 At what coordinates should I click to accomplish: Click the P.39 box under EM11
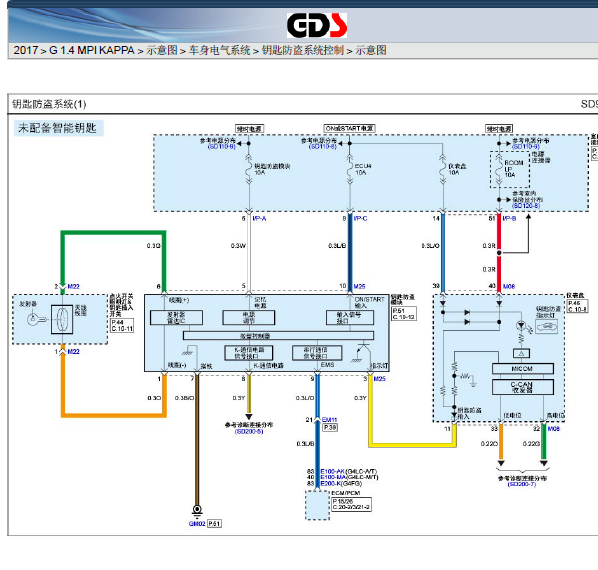point(330,427)
